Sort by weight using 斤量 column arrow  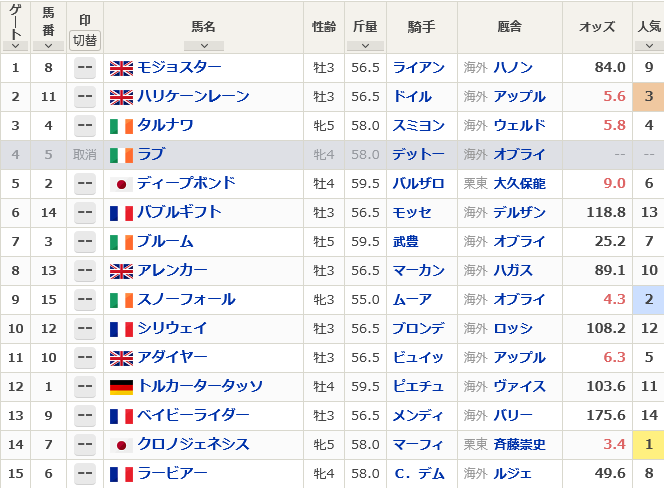[365, 46]
